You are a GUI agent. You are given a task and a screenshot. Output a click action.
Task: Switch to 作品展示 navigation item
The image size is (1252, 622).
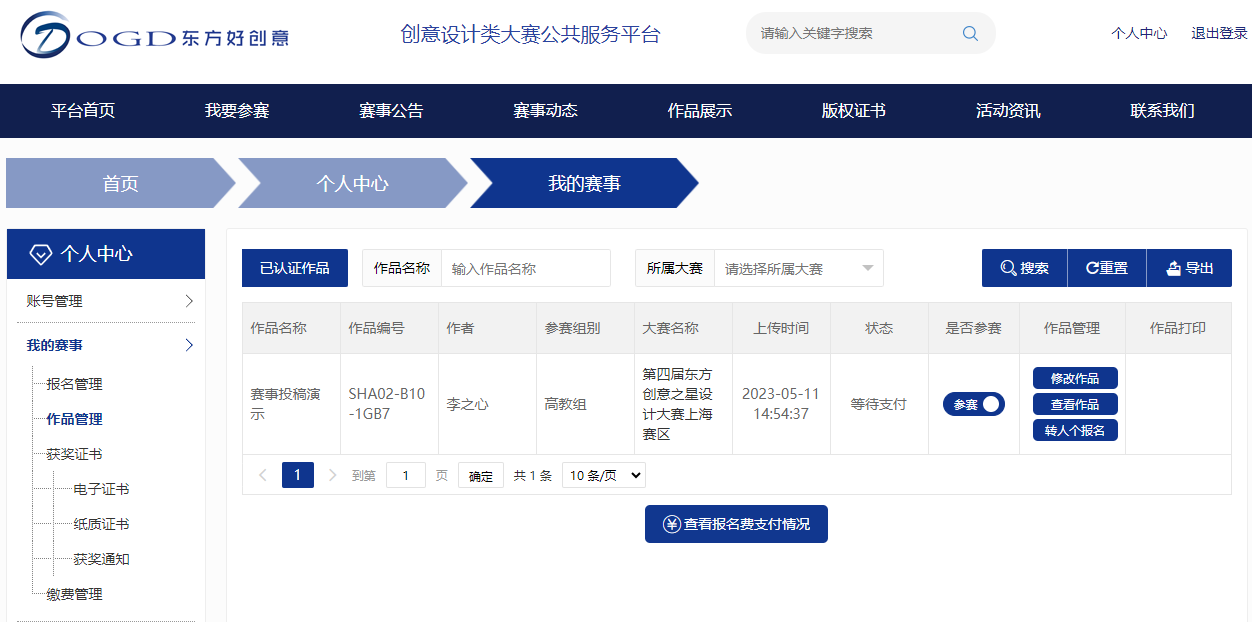(x=700, y=111)
